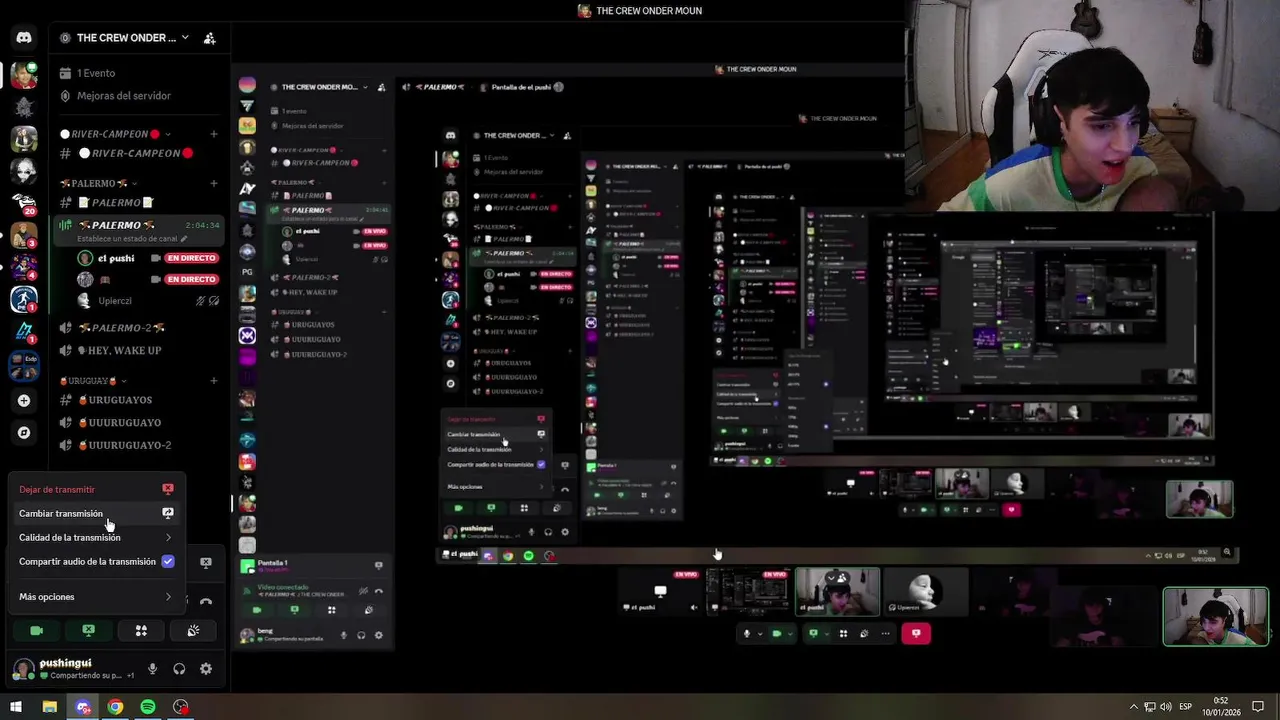Open screen share options chevron in call bar

click(825, 634)
